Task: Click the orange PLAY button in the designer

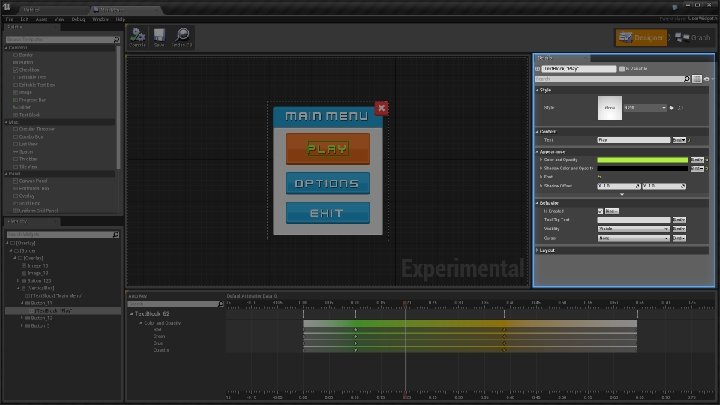Action: (x=328, y=149)
